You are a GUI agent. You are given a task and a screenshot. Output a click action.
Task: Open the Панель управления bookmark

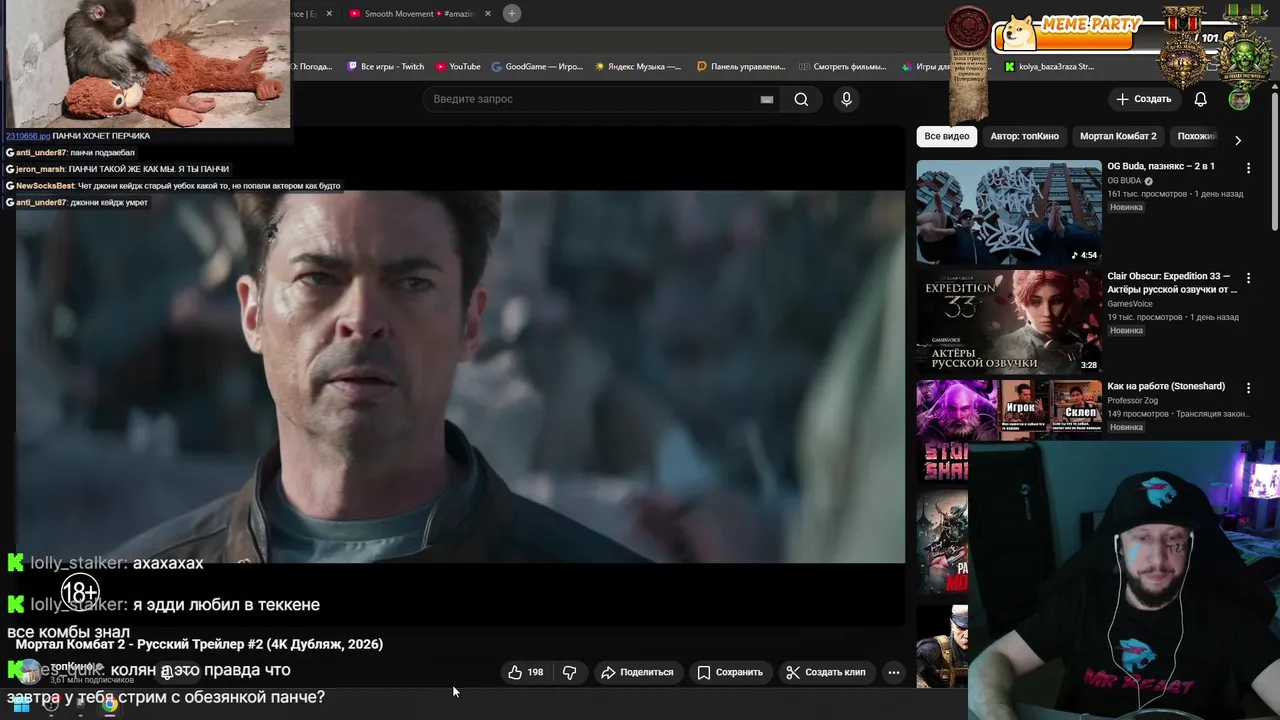tap(741, 67)
